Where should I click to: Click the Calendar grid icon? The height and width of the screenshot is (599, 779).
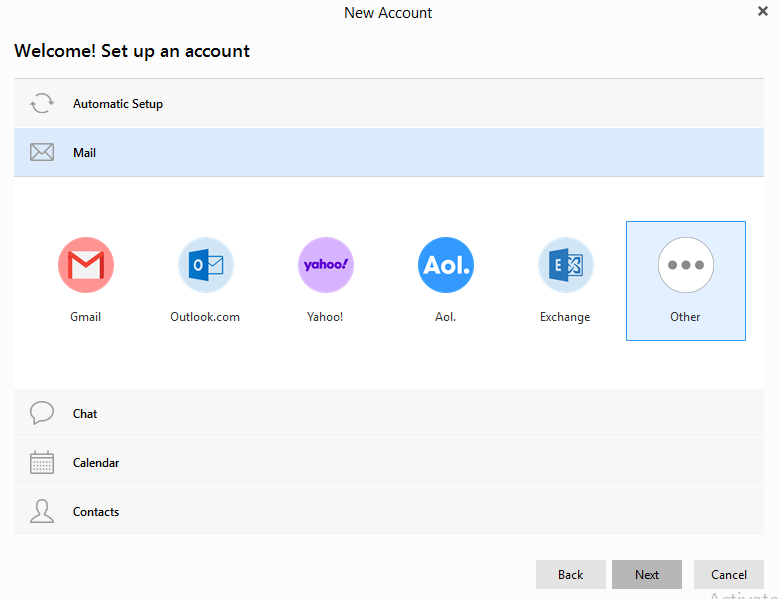(x=42, y=463)
